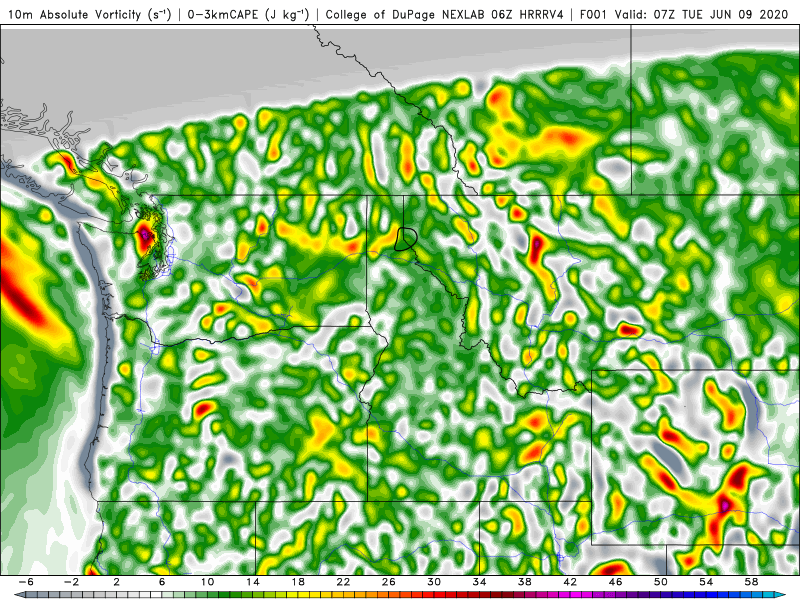Click the '10' color scale label
The image size is (800, 600).
pyautogui.click(x=207, y=582)
